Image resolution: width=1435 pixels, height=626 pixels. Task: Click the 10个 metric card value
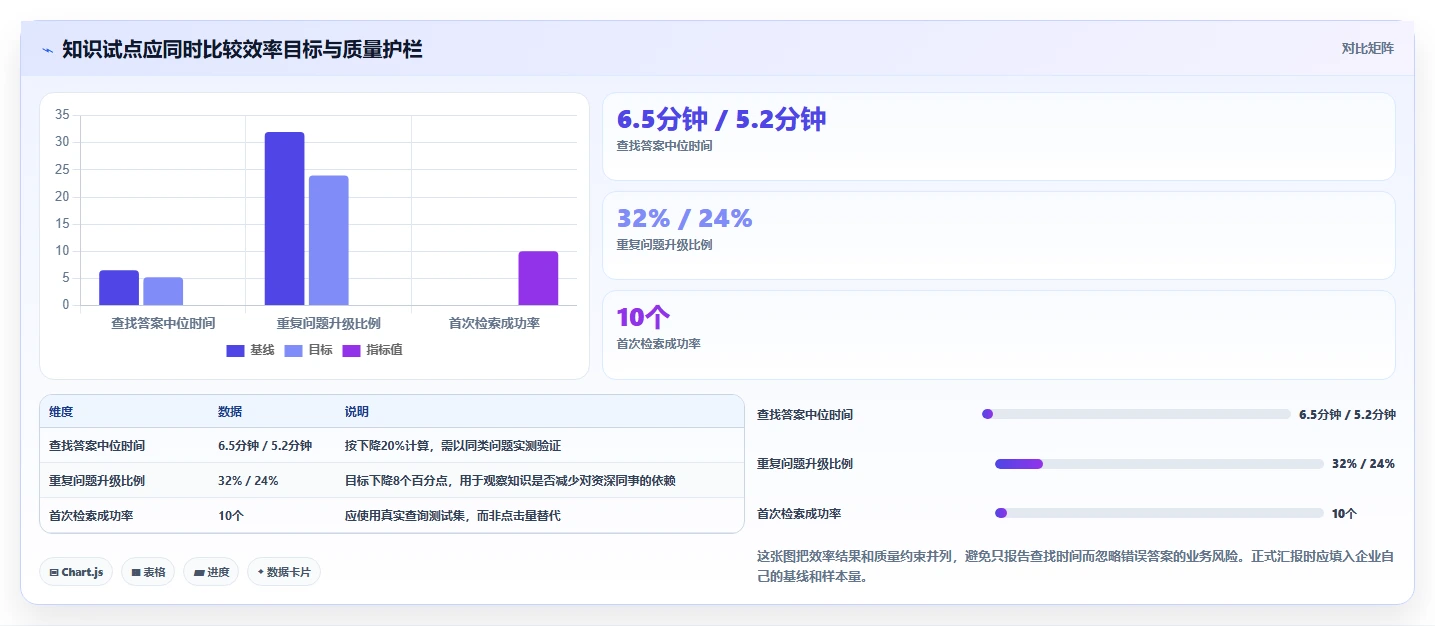pyautogui.click(x=643, y=317)
